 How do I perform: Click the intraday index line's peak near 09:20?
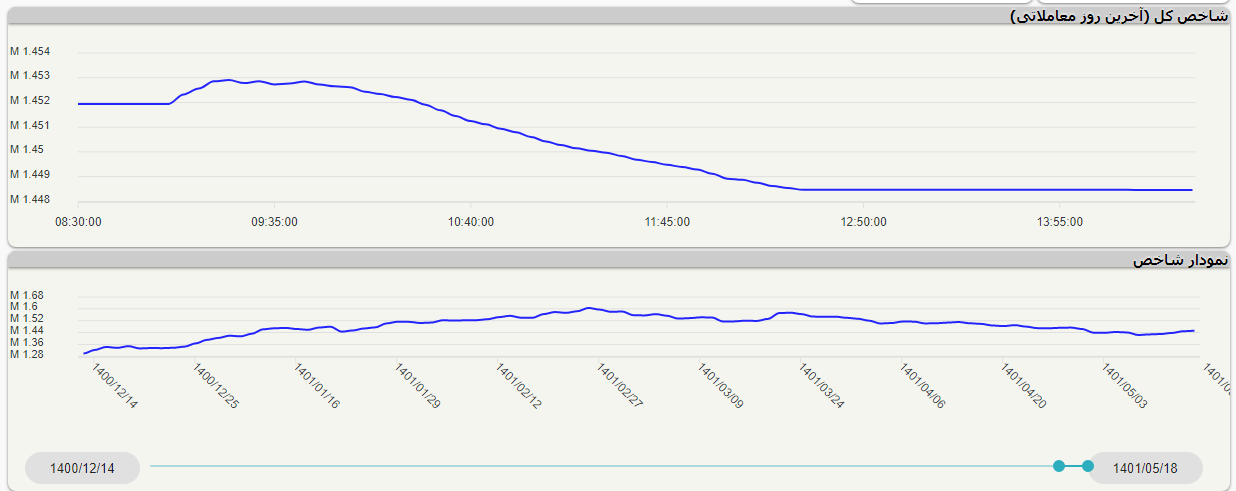click(228, 80)
